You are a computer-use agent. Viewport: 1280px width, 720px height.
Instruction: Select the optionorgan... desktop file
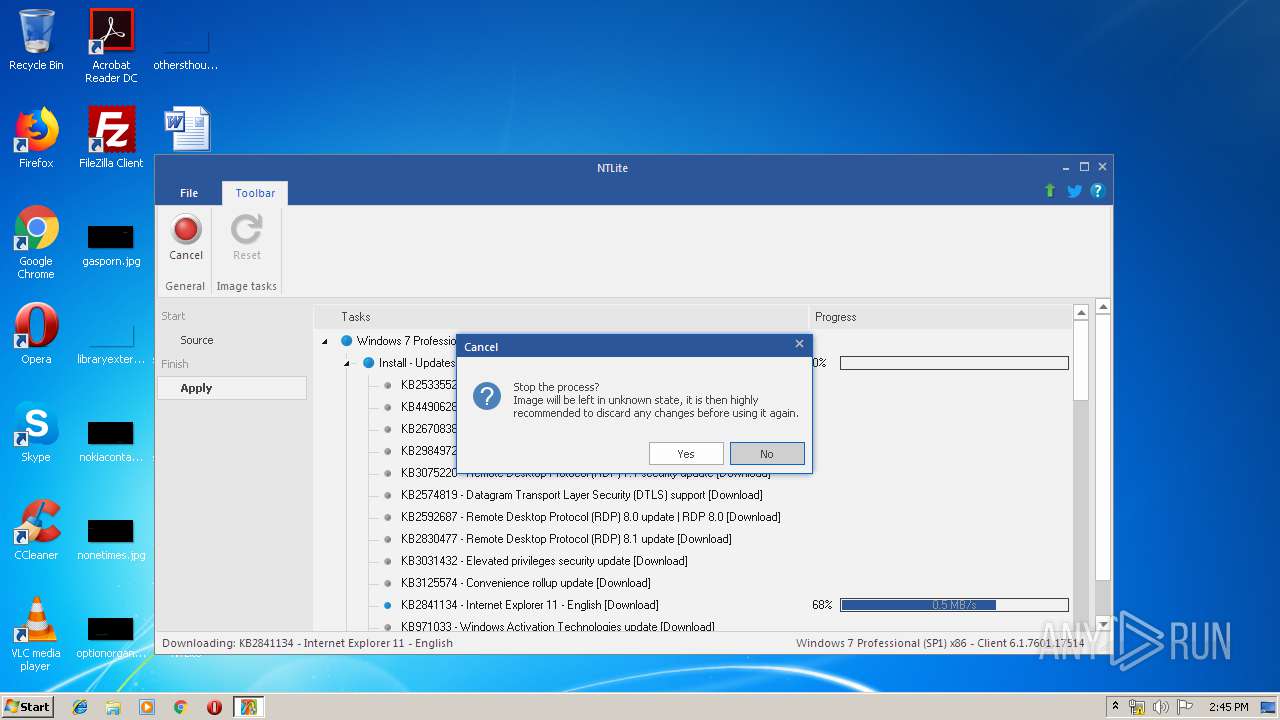(111, 637)
